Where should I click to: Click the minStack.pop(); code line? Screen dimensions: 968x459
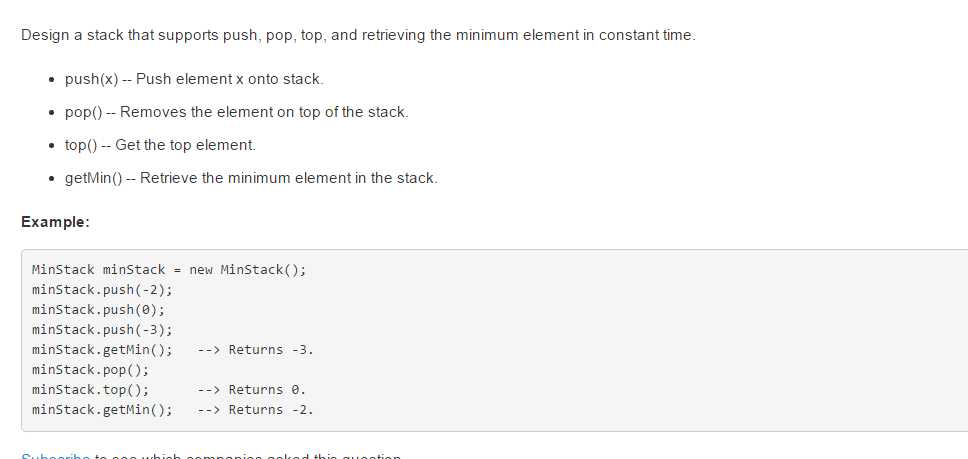(91, 370)
